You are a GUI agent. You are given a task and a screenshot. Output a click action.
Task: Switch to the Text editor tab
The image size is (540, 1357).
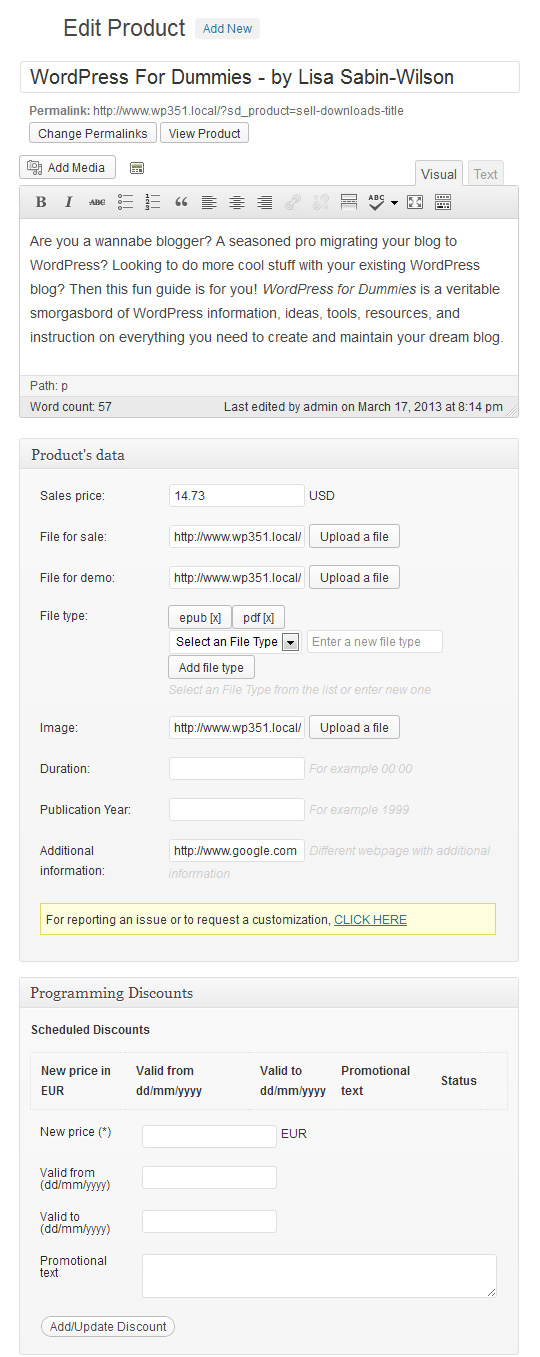(486, 174)
